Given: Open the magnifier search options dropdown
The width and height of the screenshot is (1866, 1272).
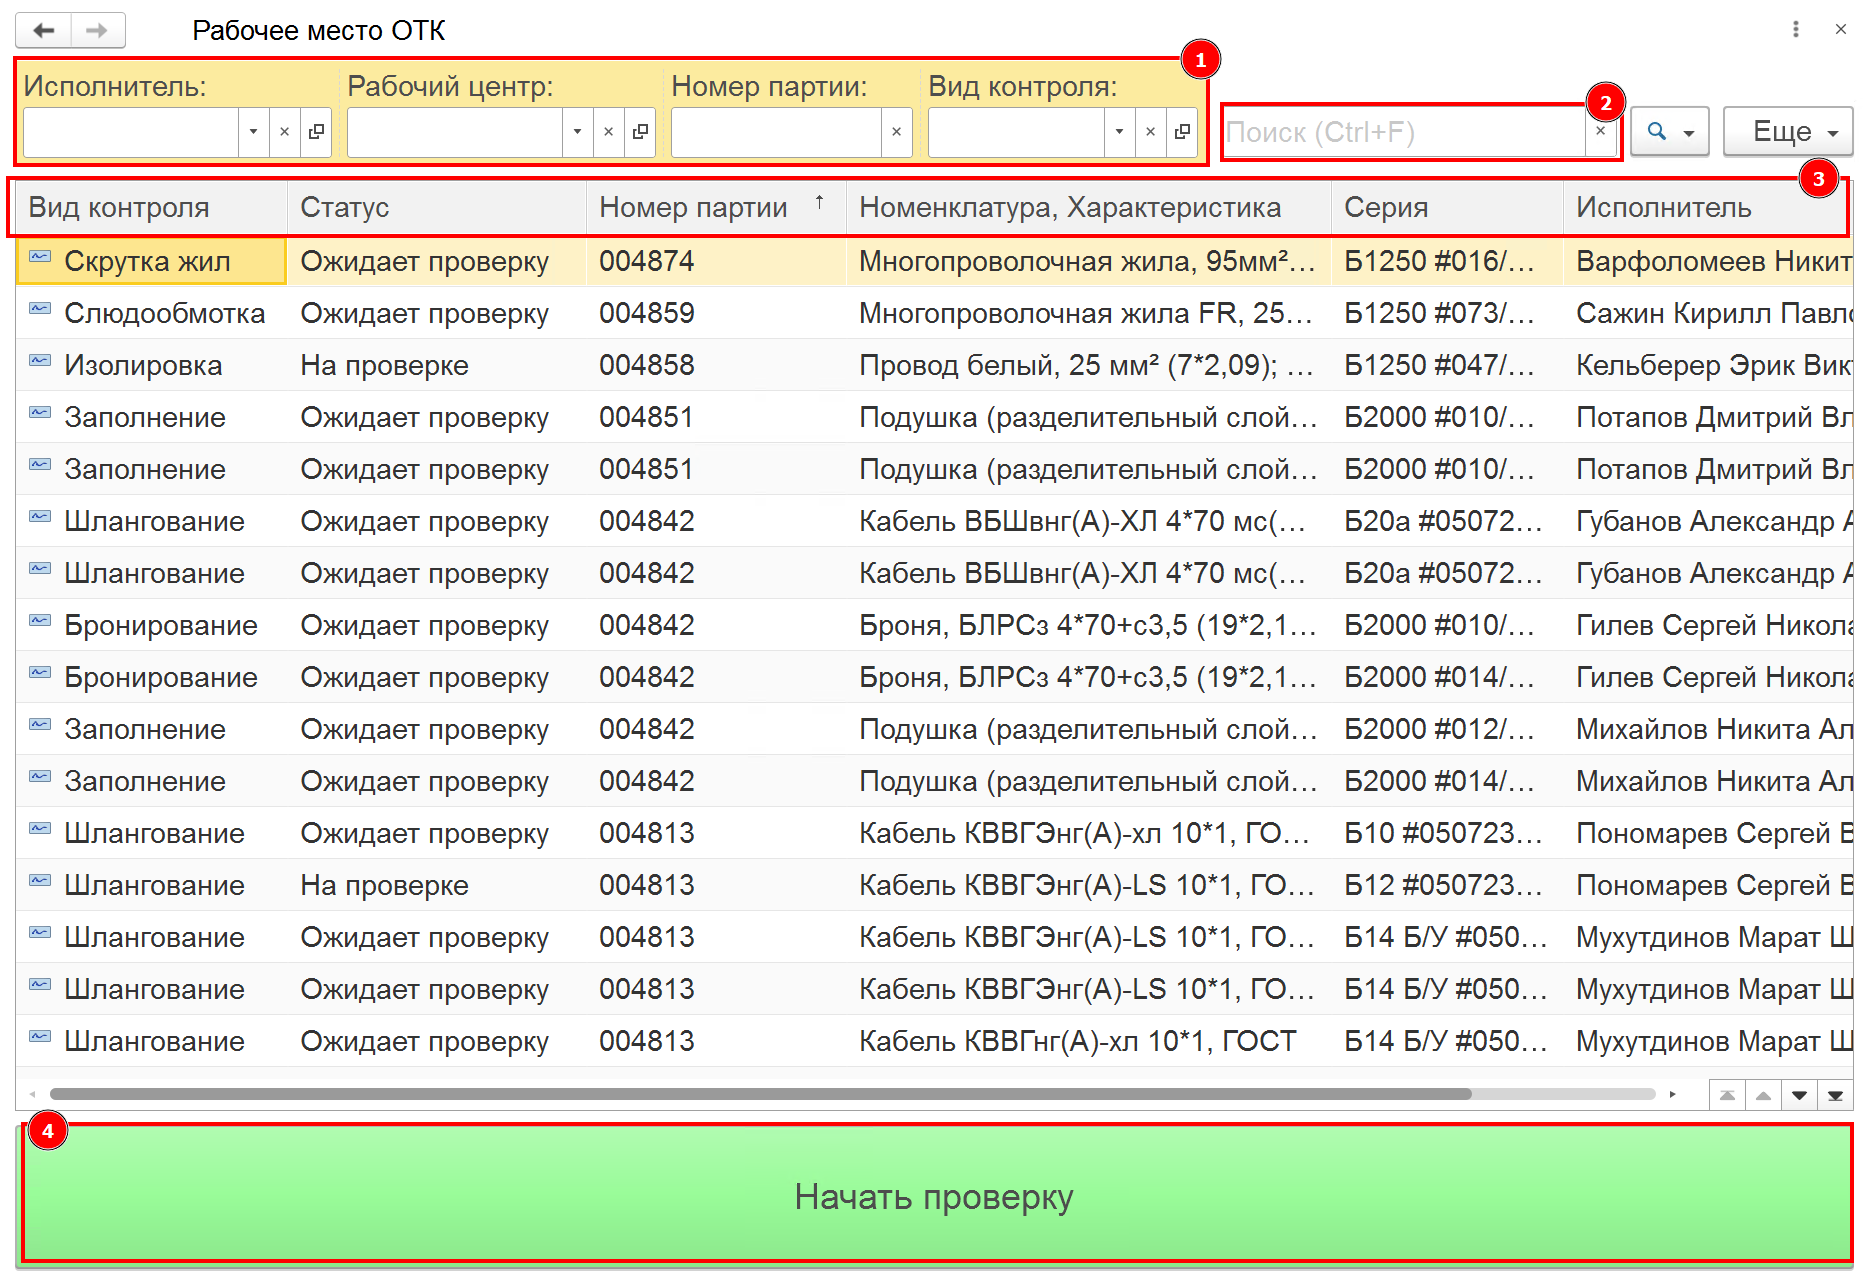Looking at the screenshot, I should coord(1670,132).
